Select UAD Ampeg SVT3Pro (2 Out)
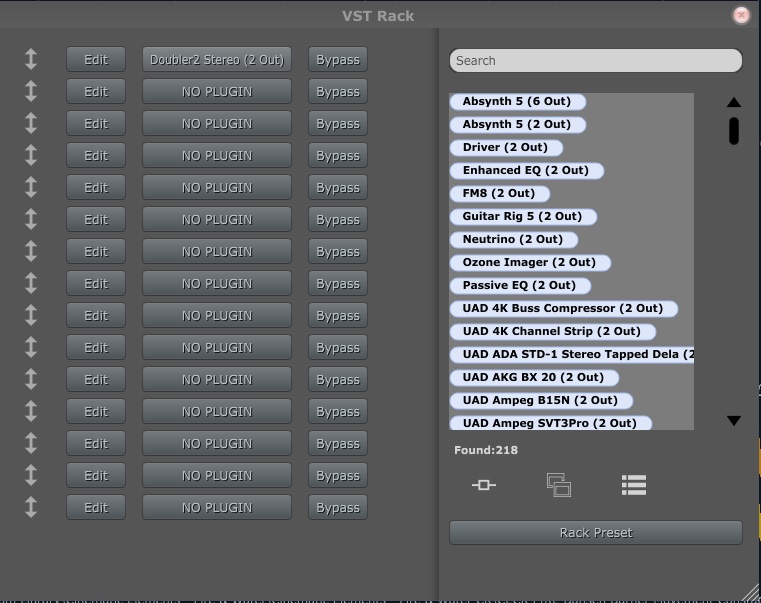Viewport: 761px width, 603px height. 550,422
